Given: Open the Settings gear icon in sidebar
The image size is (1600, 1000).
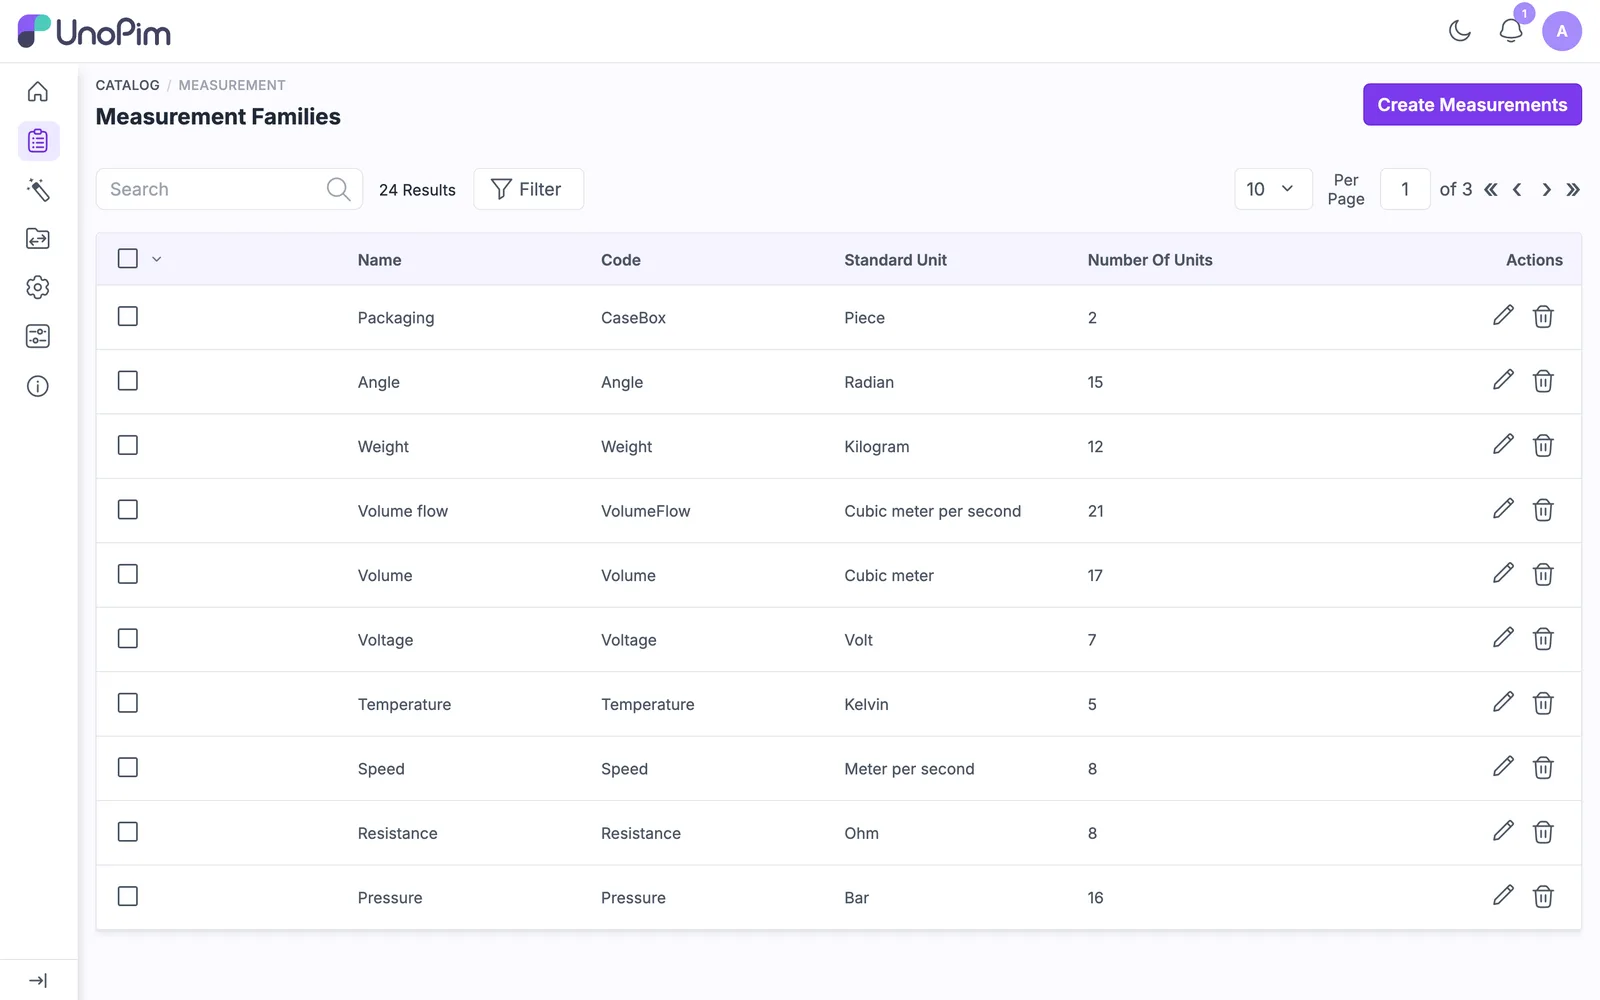Looking at the screenshot, I should click(38, 288).
